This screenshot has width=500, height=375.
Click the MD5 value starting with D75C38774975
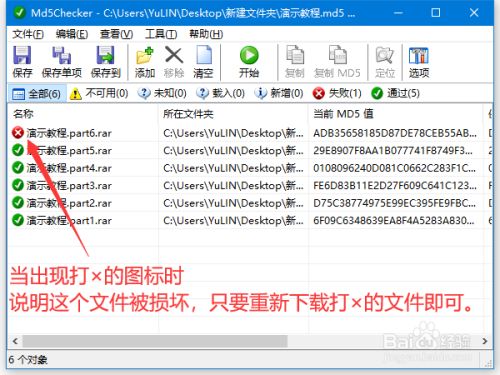[x=394, y=203]
